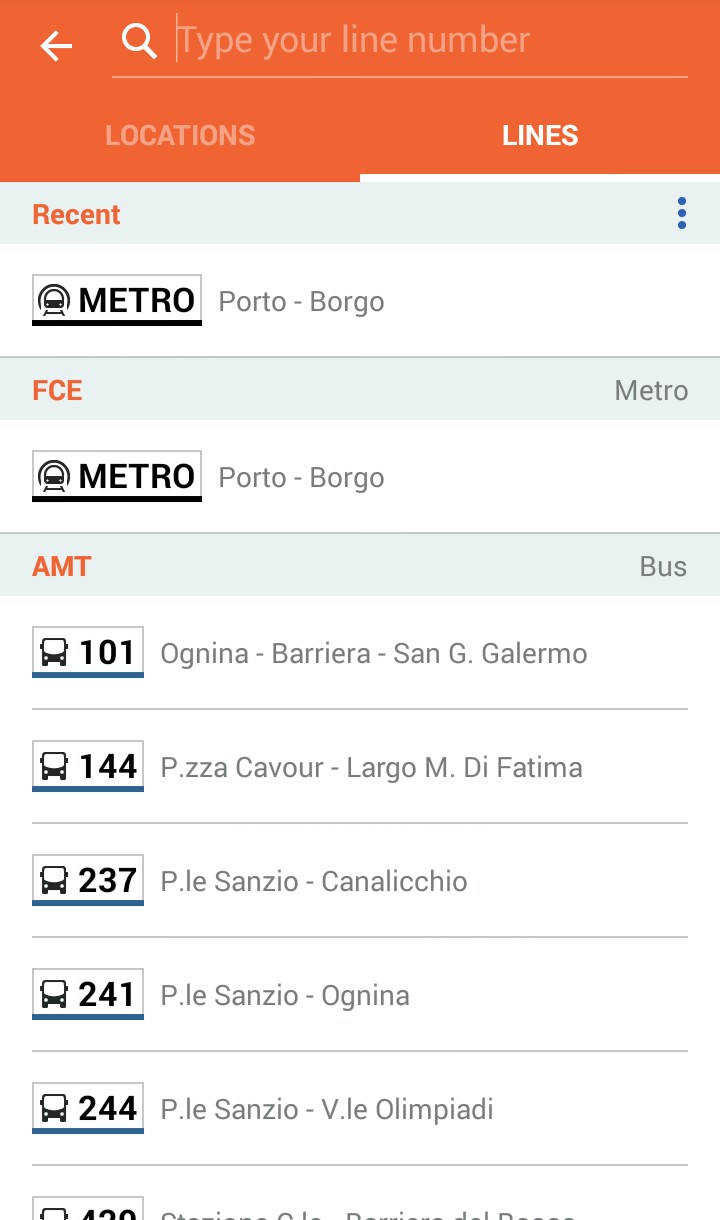Open Ognina - Barriera - San G. Galermo route
The width and height of the screenshot is (720, 1220).
[x=374, y=654]
